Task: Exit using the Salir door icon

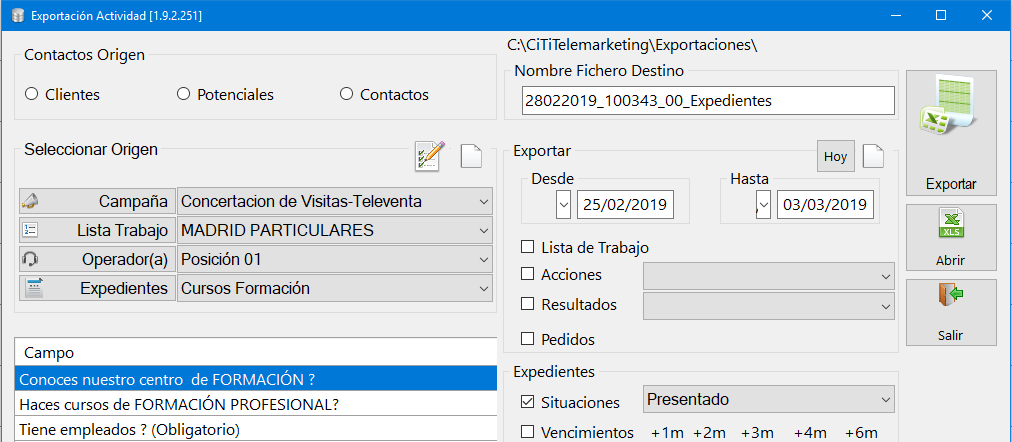Action: pyautogui.click(x=951, y=312)
